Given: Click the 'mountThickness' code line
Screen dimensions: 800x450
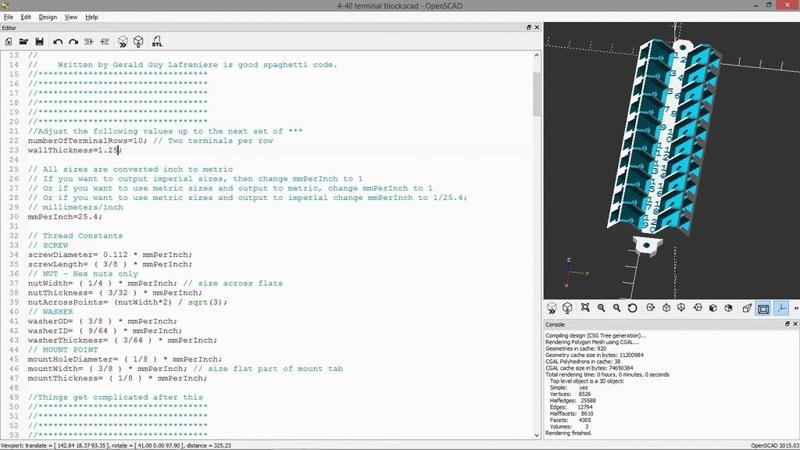Looking at the screenshot, I should pos(117,378).
